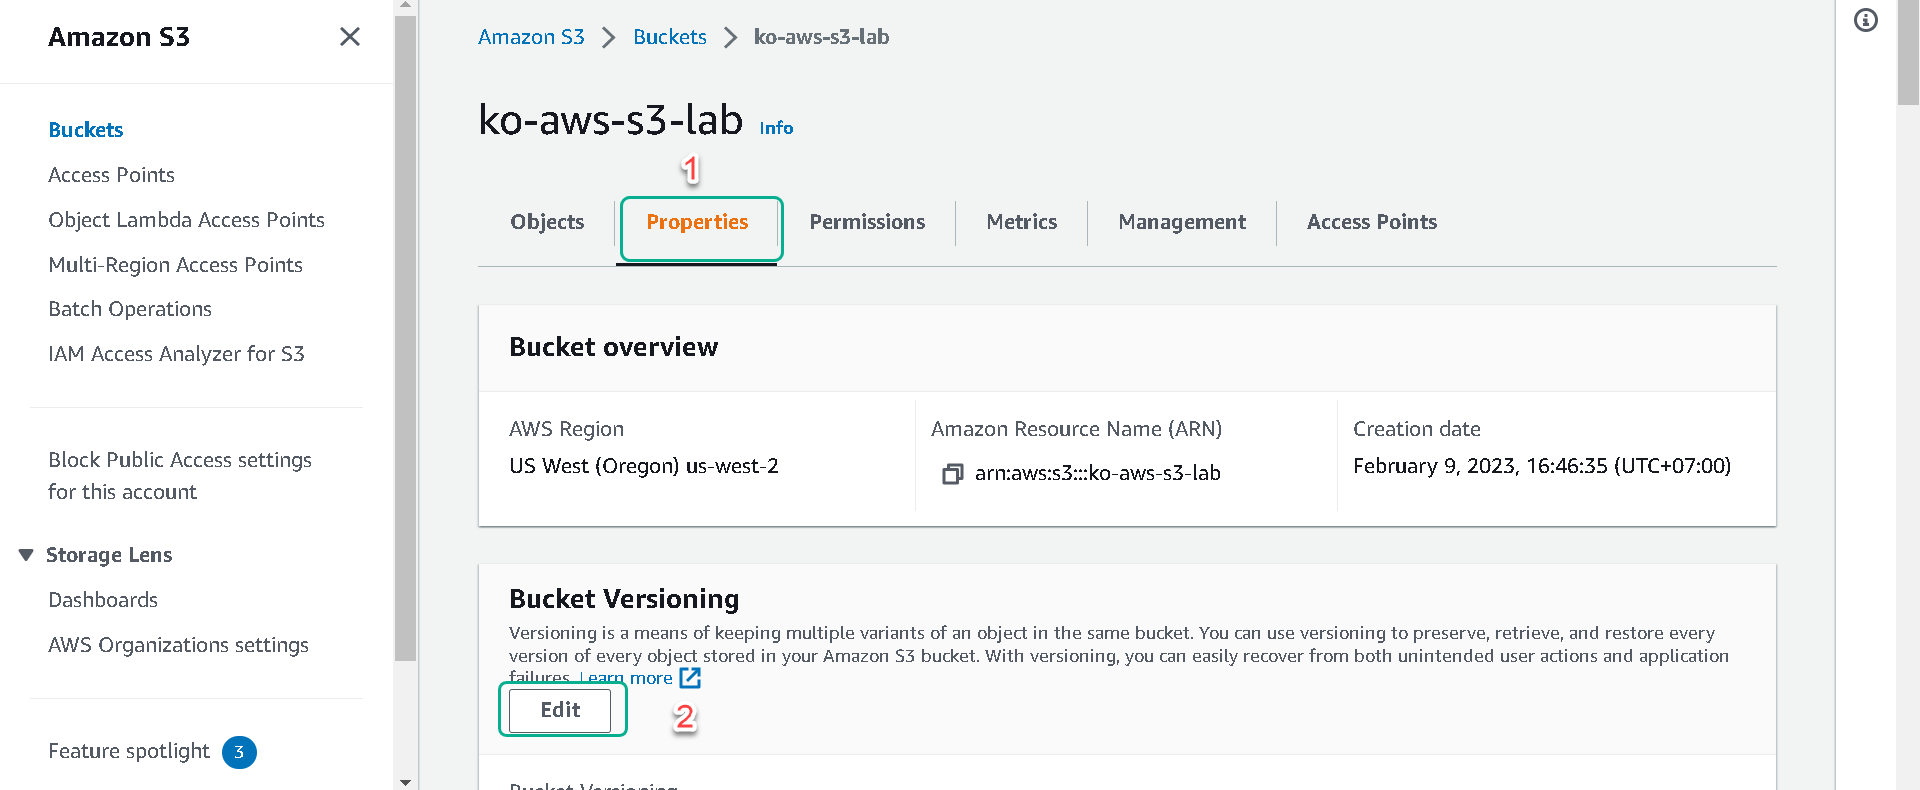Open Multi-Region Access Points
Image resolution: width=1920 pixels, height=790 pixels.
pyautogui.click(x=176, y=265)
